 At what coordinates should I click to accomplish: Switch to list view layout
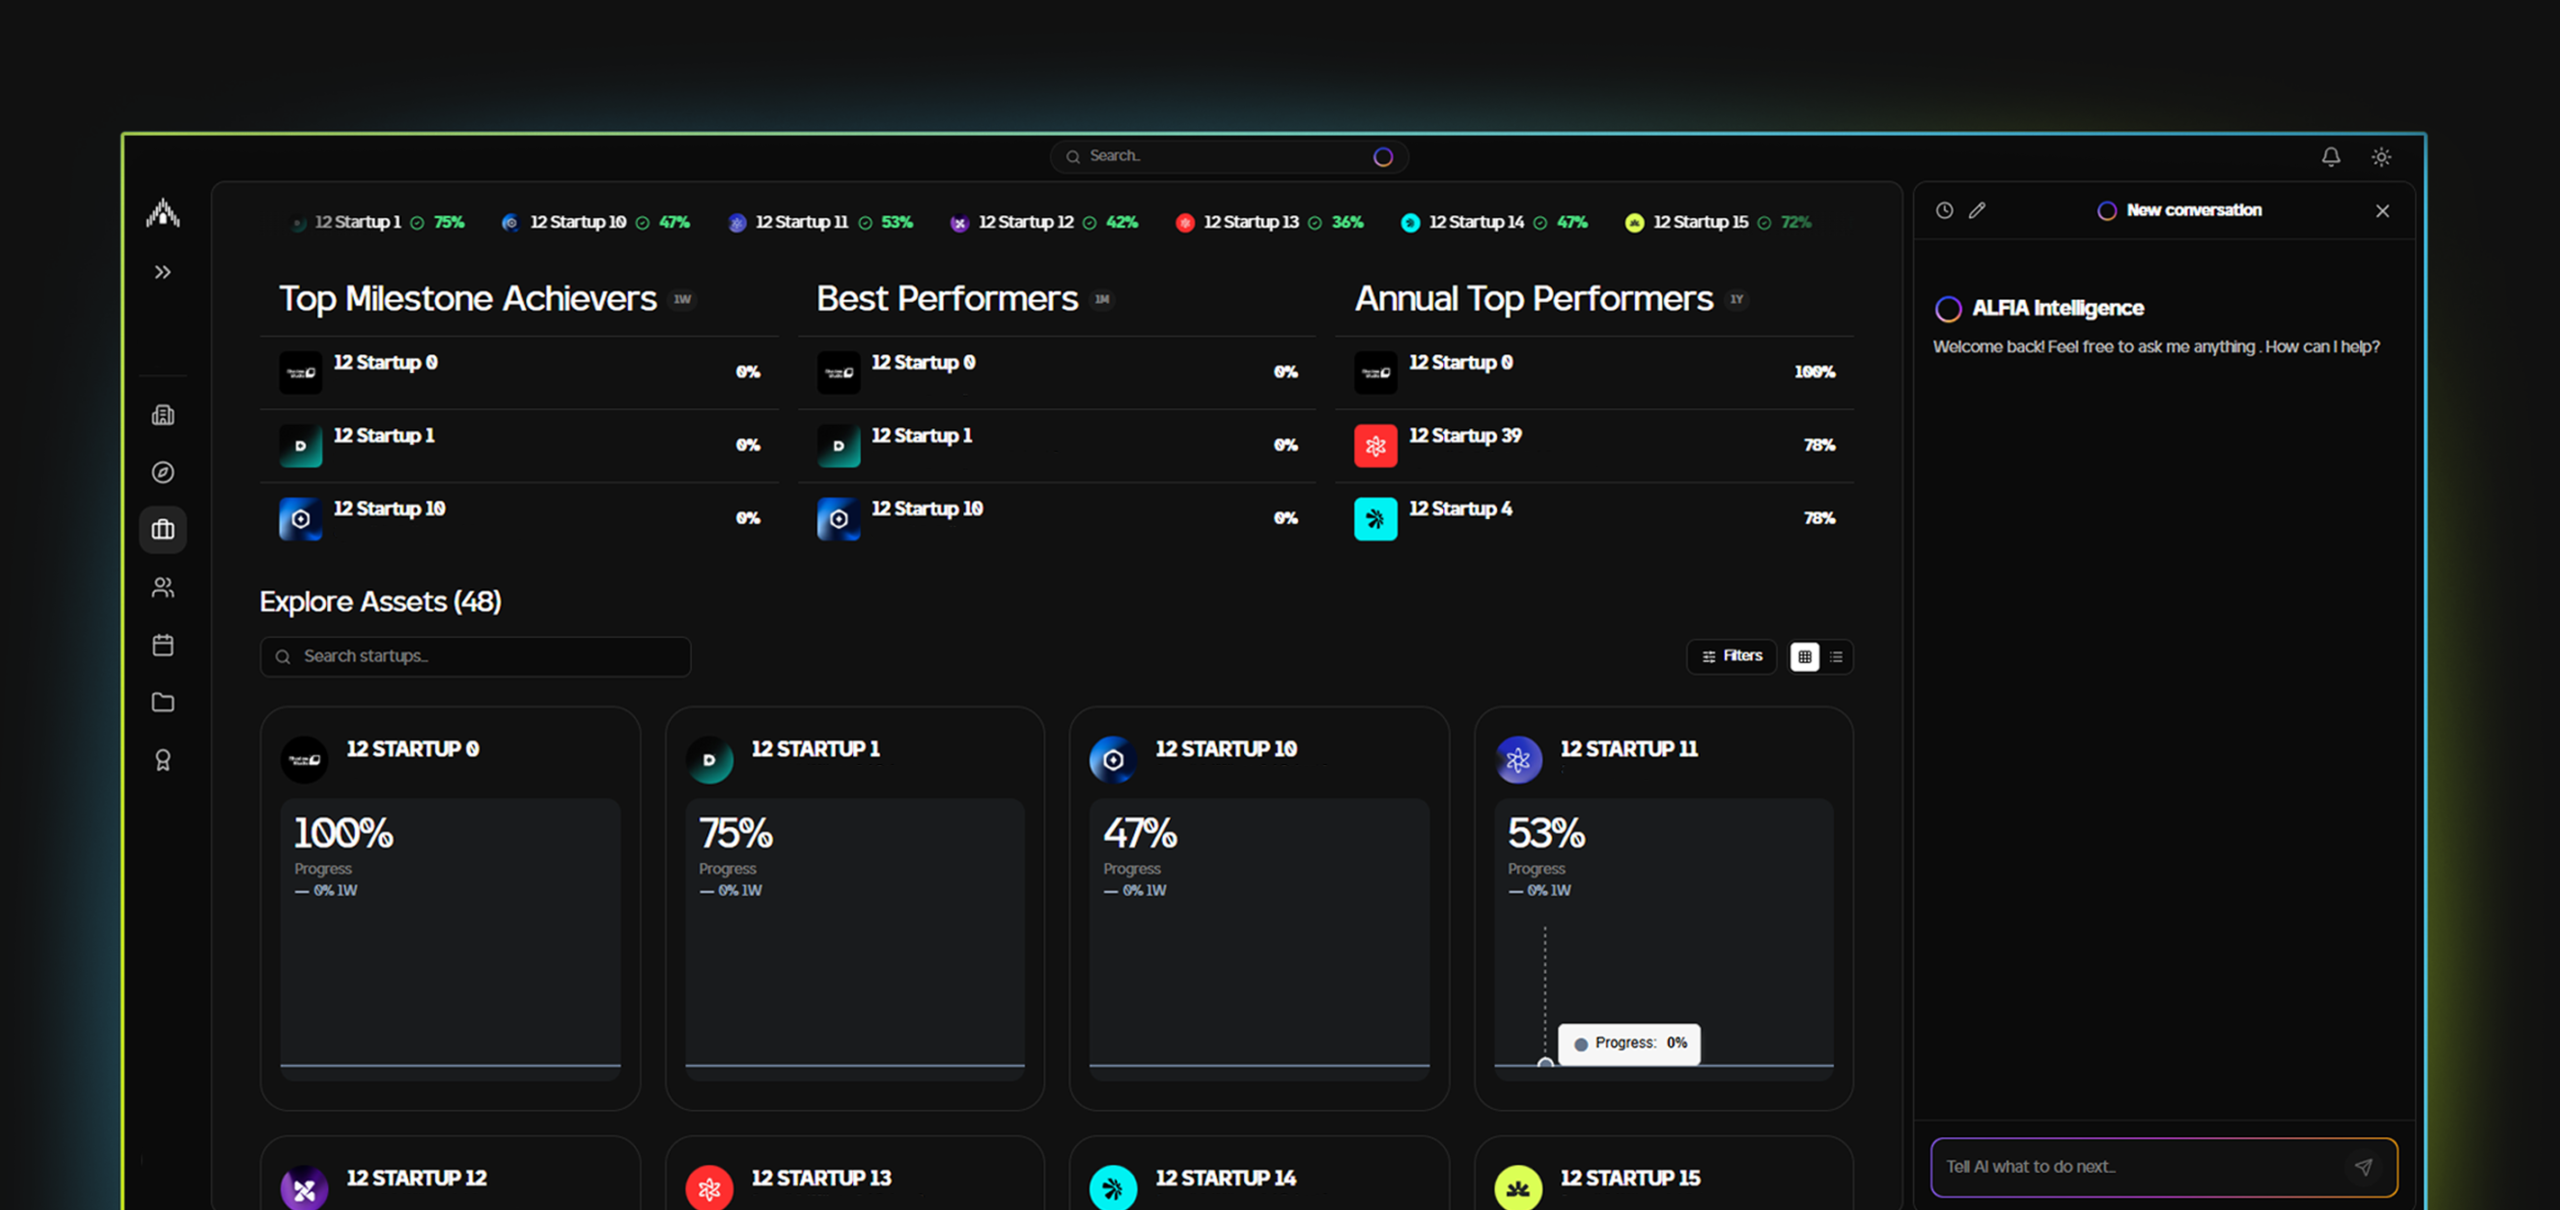(1836, 657)
